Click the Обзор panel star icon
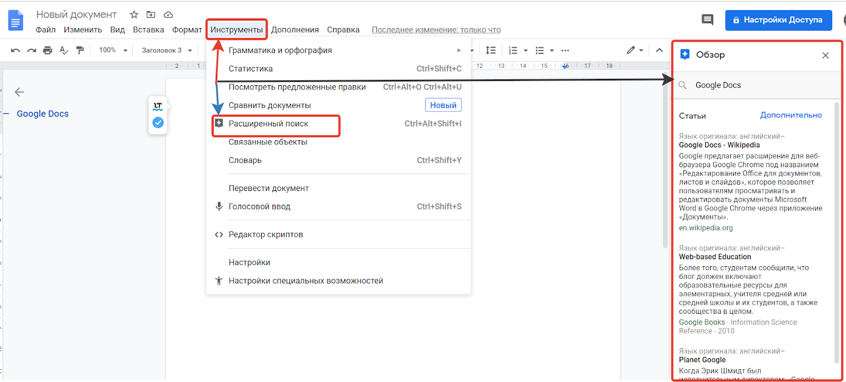This screenshot has width=846, height=382. click(x=685, y=54)
